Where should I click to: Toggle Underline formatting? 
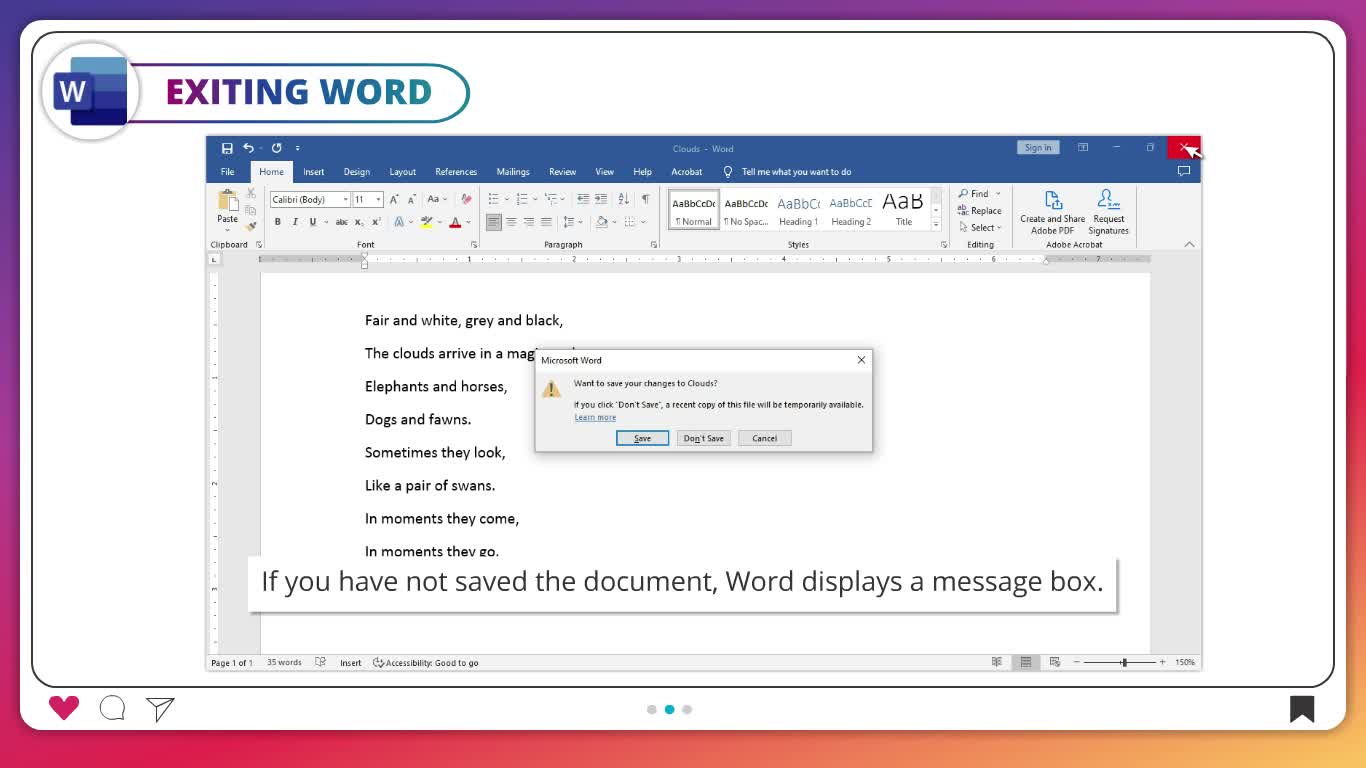point(312,222)
